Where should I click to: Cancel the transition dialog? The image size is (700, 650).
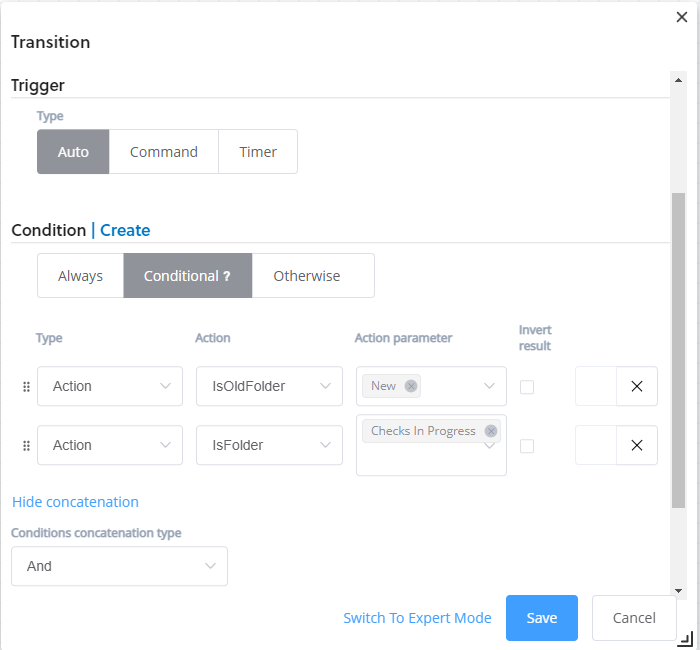click(x=634, y=618)
